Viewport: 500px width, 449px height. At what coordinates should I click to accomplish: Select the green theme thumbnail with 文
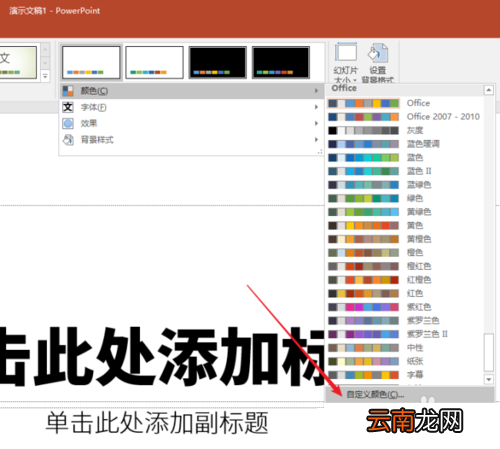tap(18, 62)
